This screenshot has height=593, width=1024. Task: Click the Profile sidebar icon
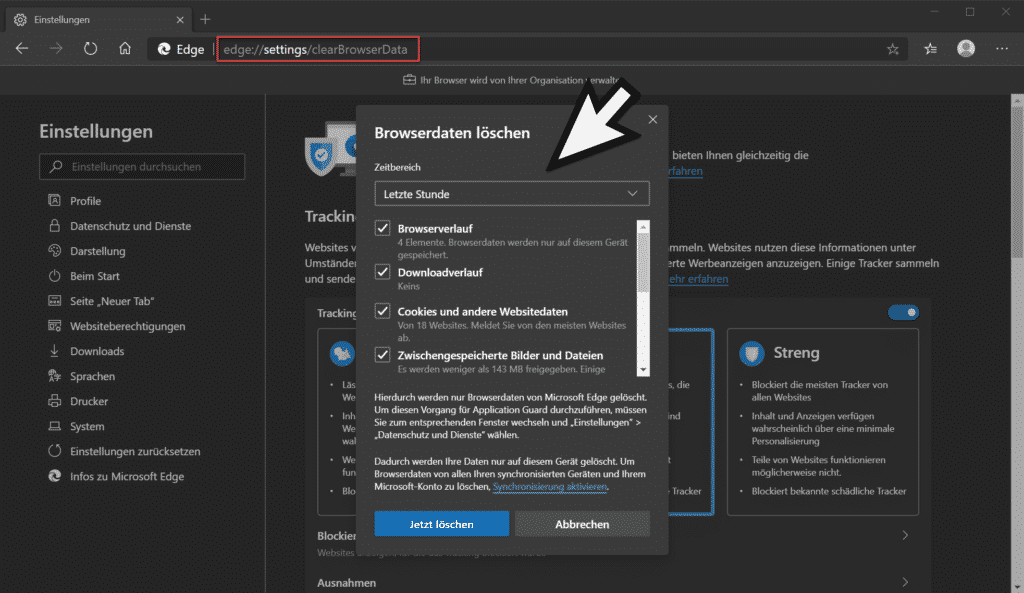(54, 200)
